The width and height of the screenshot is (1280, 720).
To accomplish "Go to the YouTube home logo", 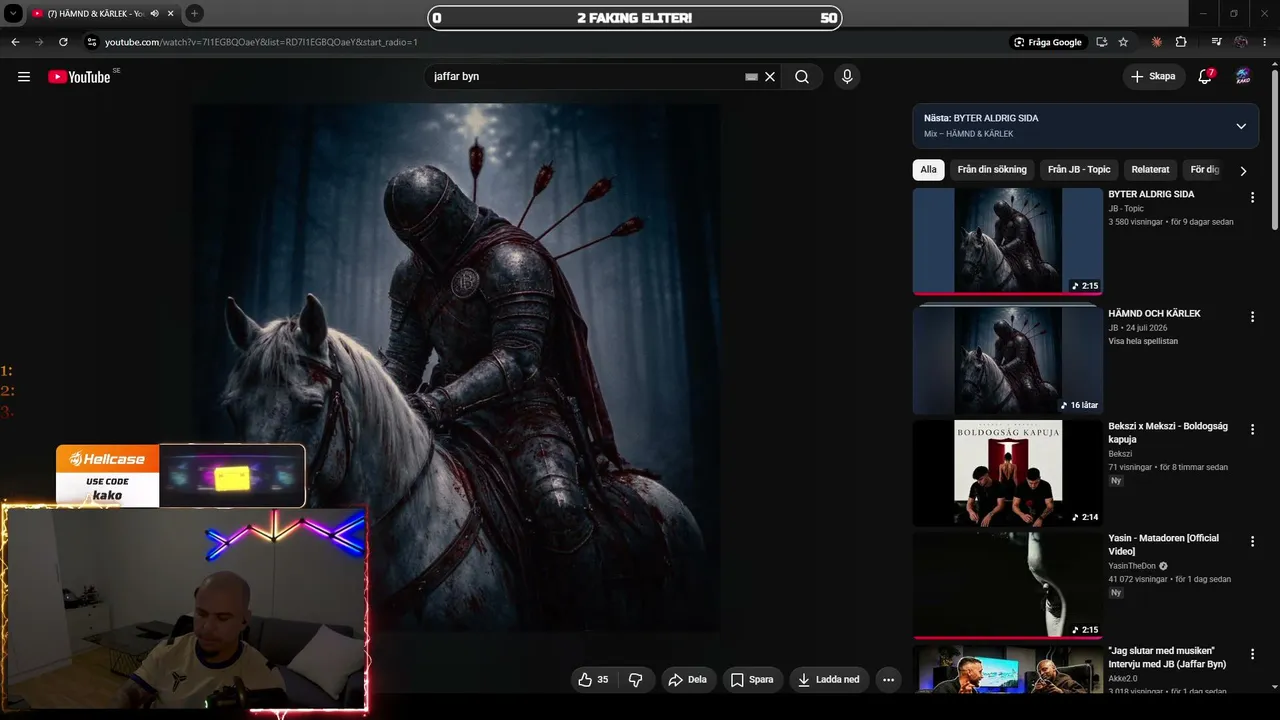I will 79,77.
